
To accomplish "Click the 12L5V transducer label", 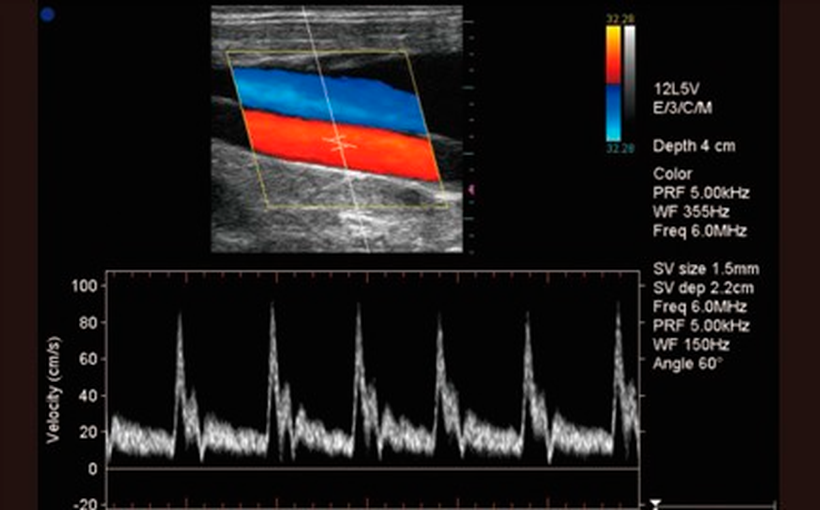I will point(675,88).
